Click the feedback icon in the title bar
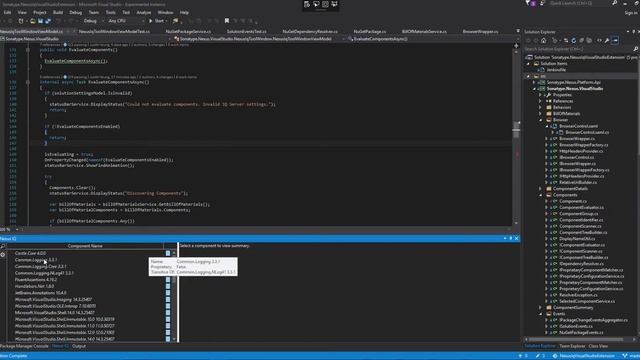The height and width of the screenshot is (360, 640). [x=542, y=3]
